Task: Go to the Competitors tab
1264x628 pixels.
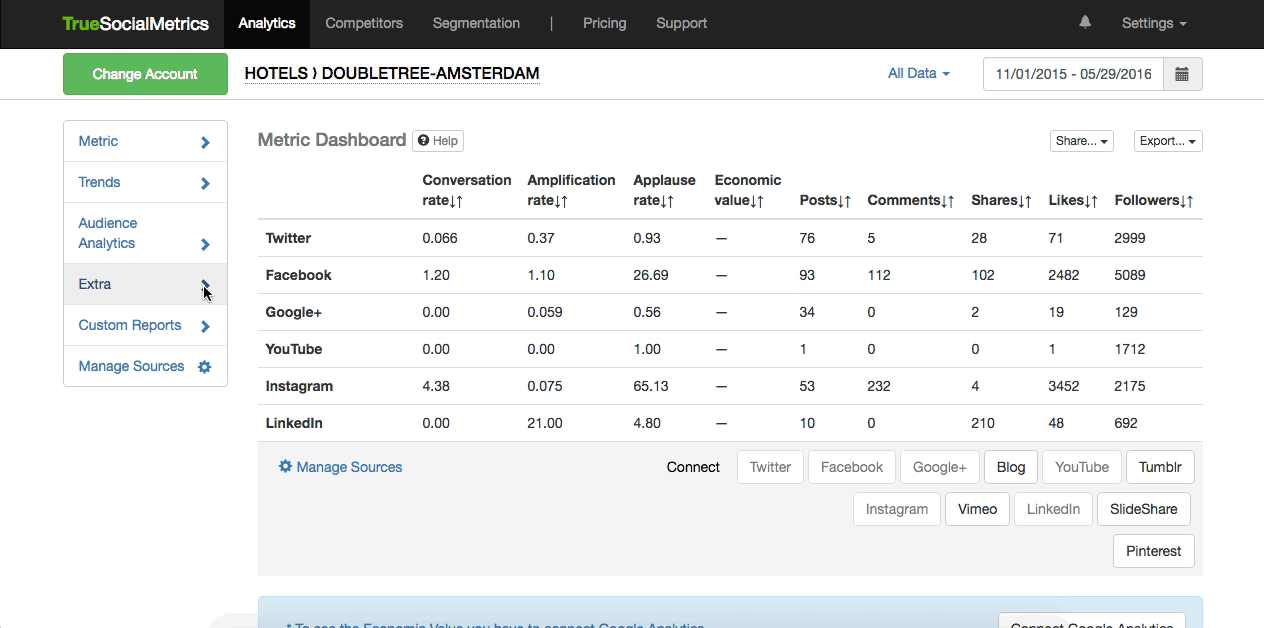Action: 364,23
